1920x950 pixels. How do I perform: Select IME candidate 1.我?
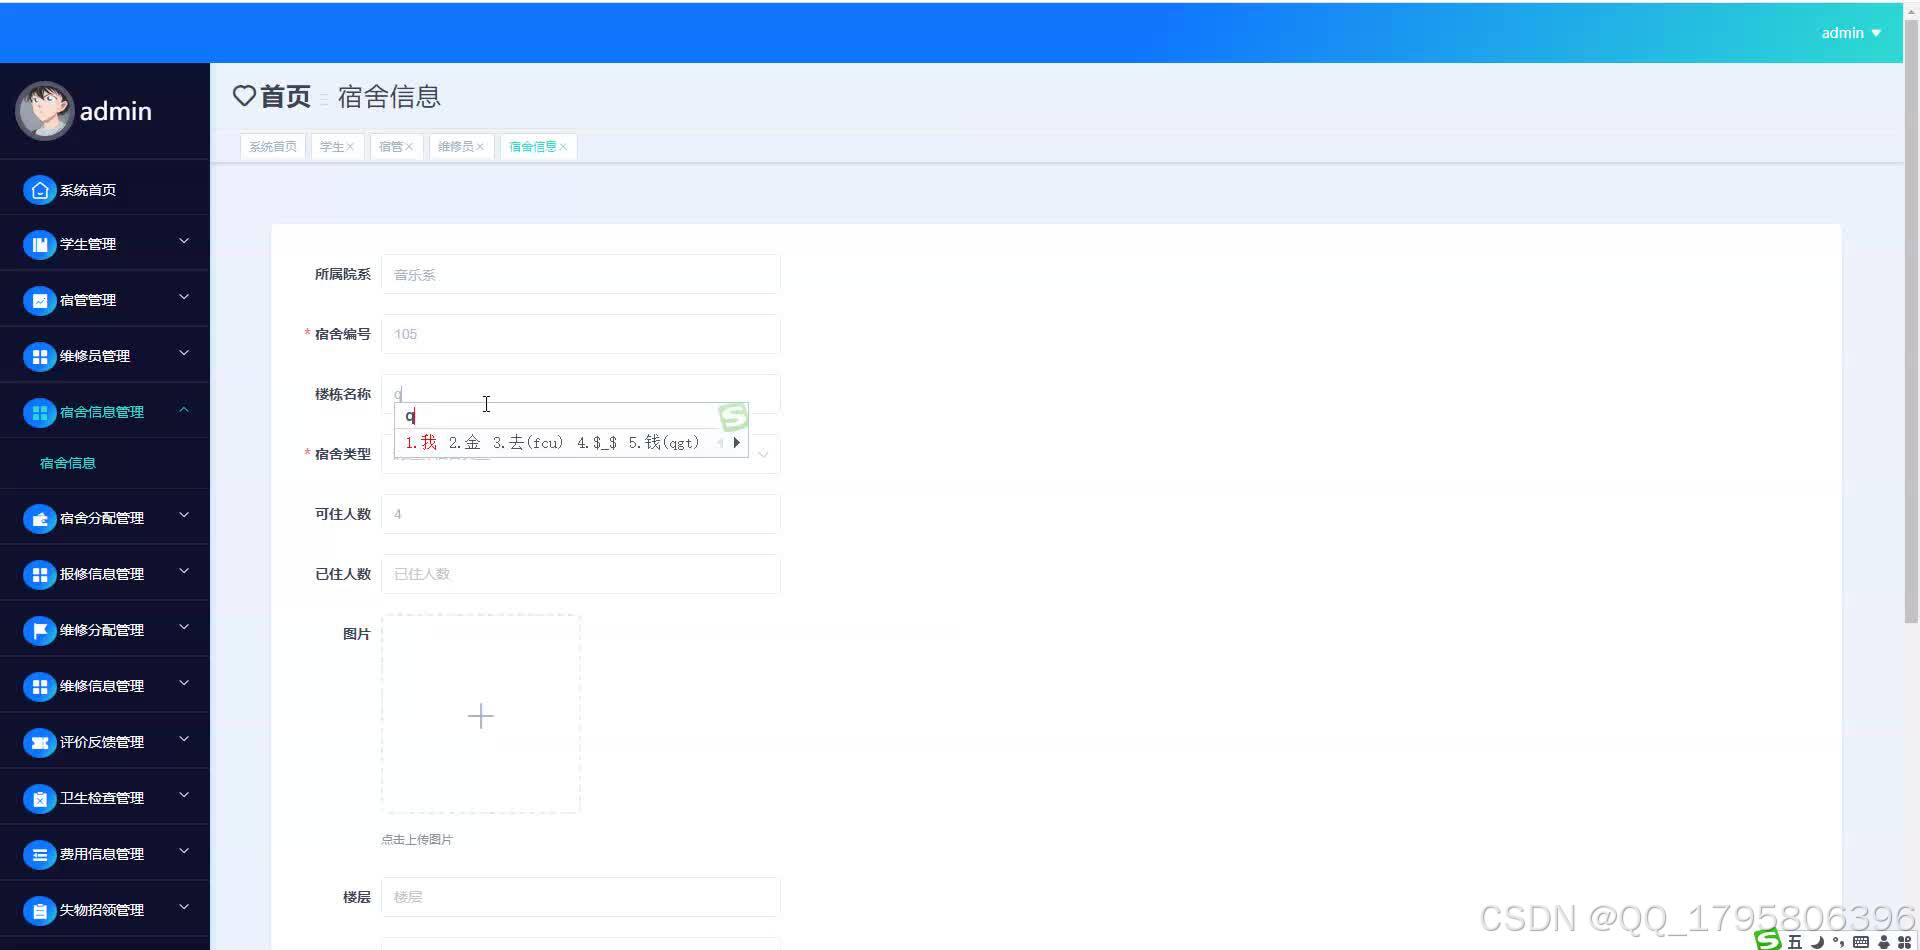click(x=420, y=442)
